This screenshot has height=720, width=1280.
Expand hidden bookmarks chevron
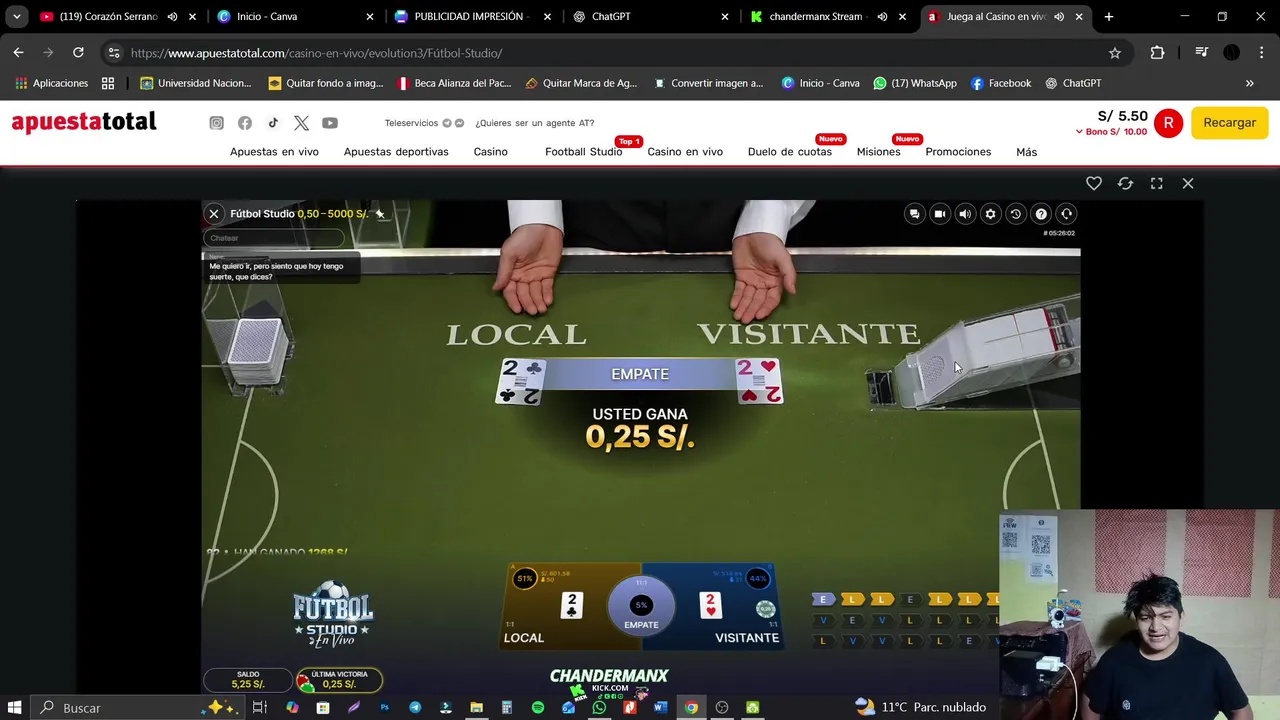(x=1249, y=83)
